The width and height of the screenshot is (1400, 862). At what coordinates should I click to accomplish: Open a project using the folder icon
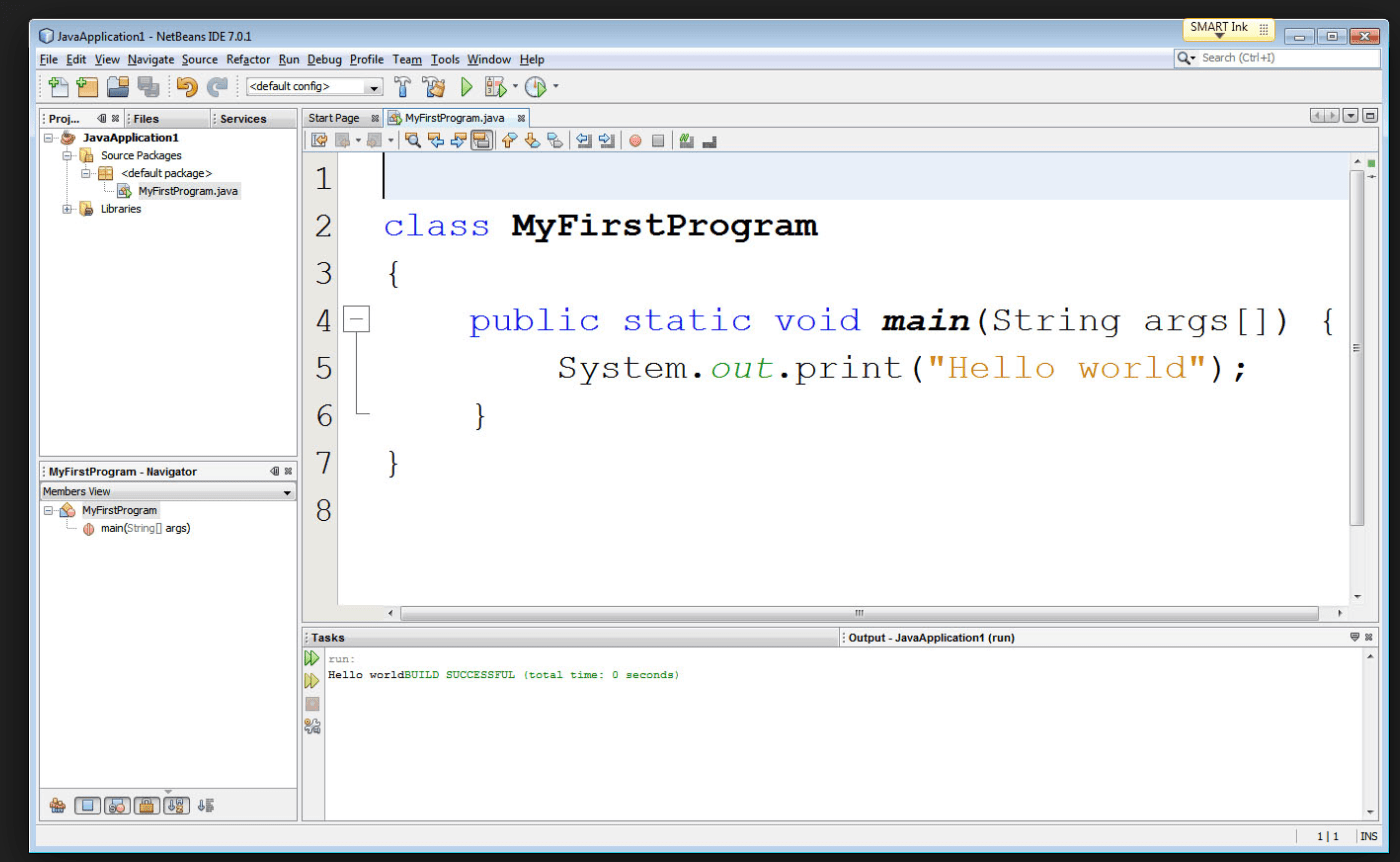click(117, 87)
